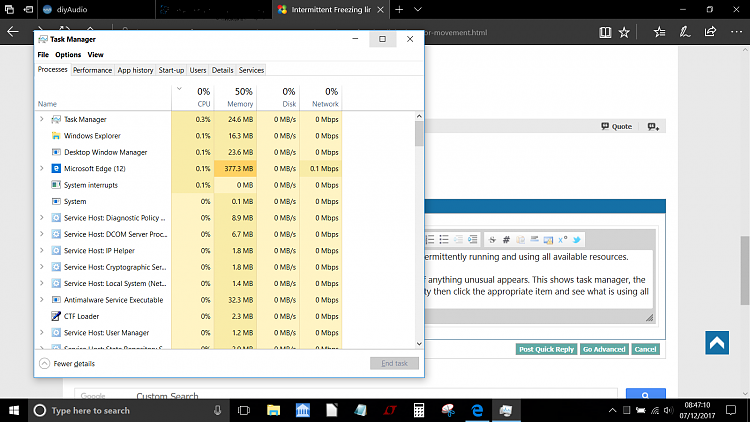
Task: Click the blue scroll-to-top arrow button
Action: click(x=716, y=343)
